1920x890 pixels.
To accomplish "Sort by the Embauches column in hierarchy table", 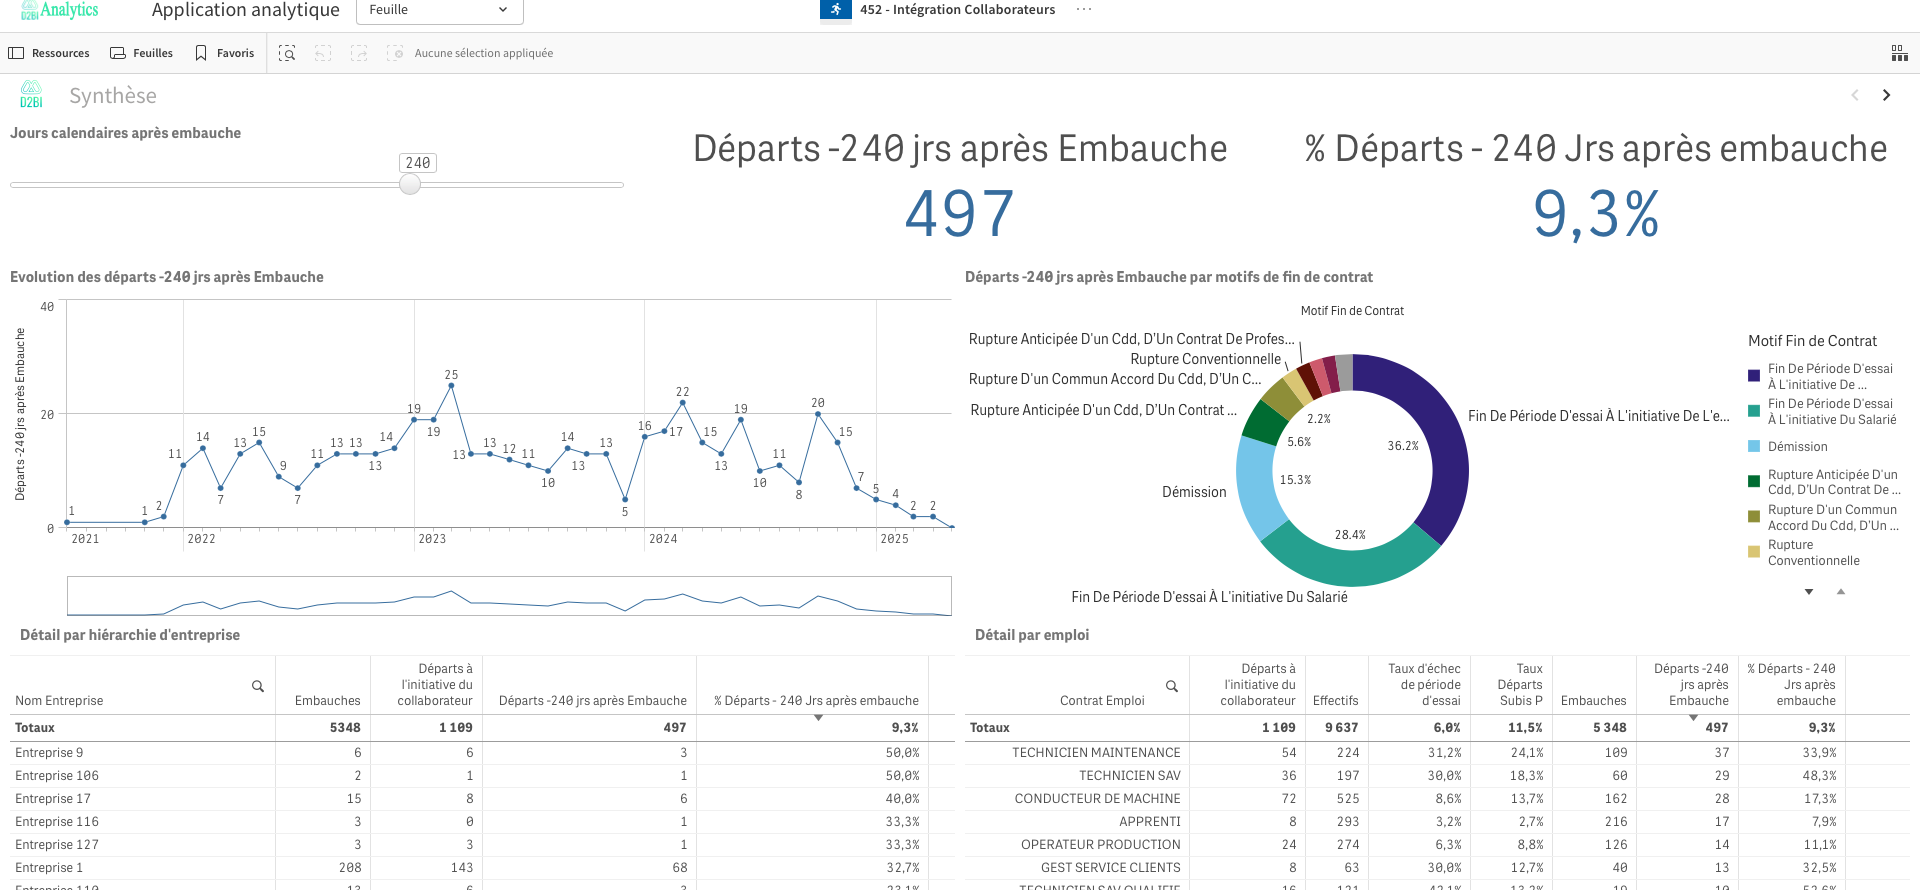I will click(327, 701).
